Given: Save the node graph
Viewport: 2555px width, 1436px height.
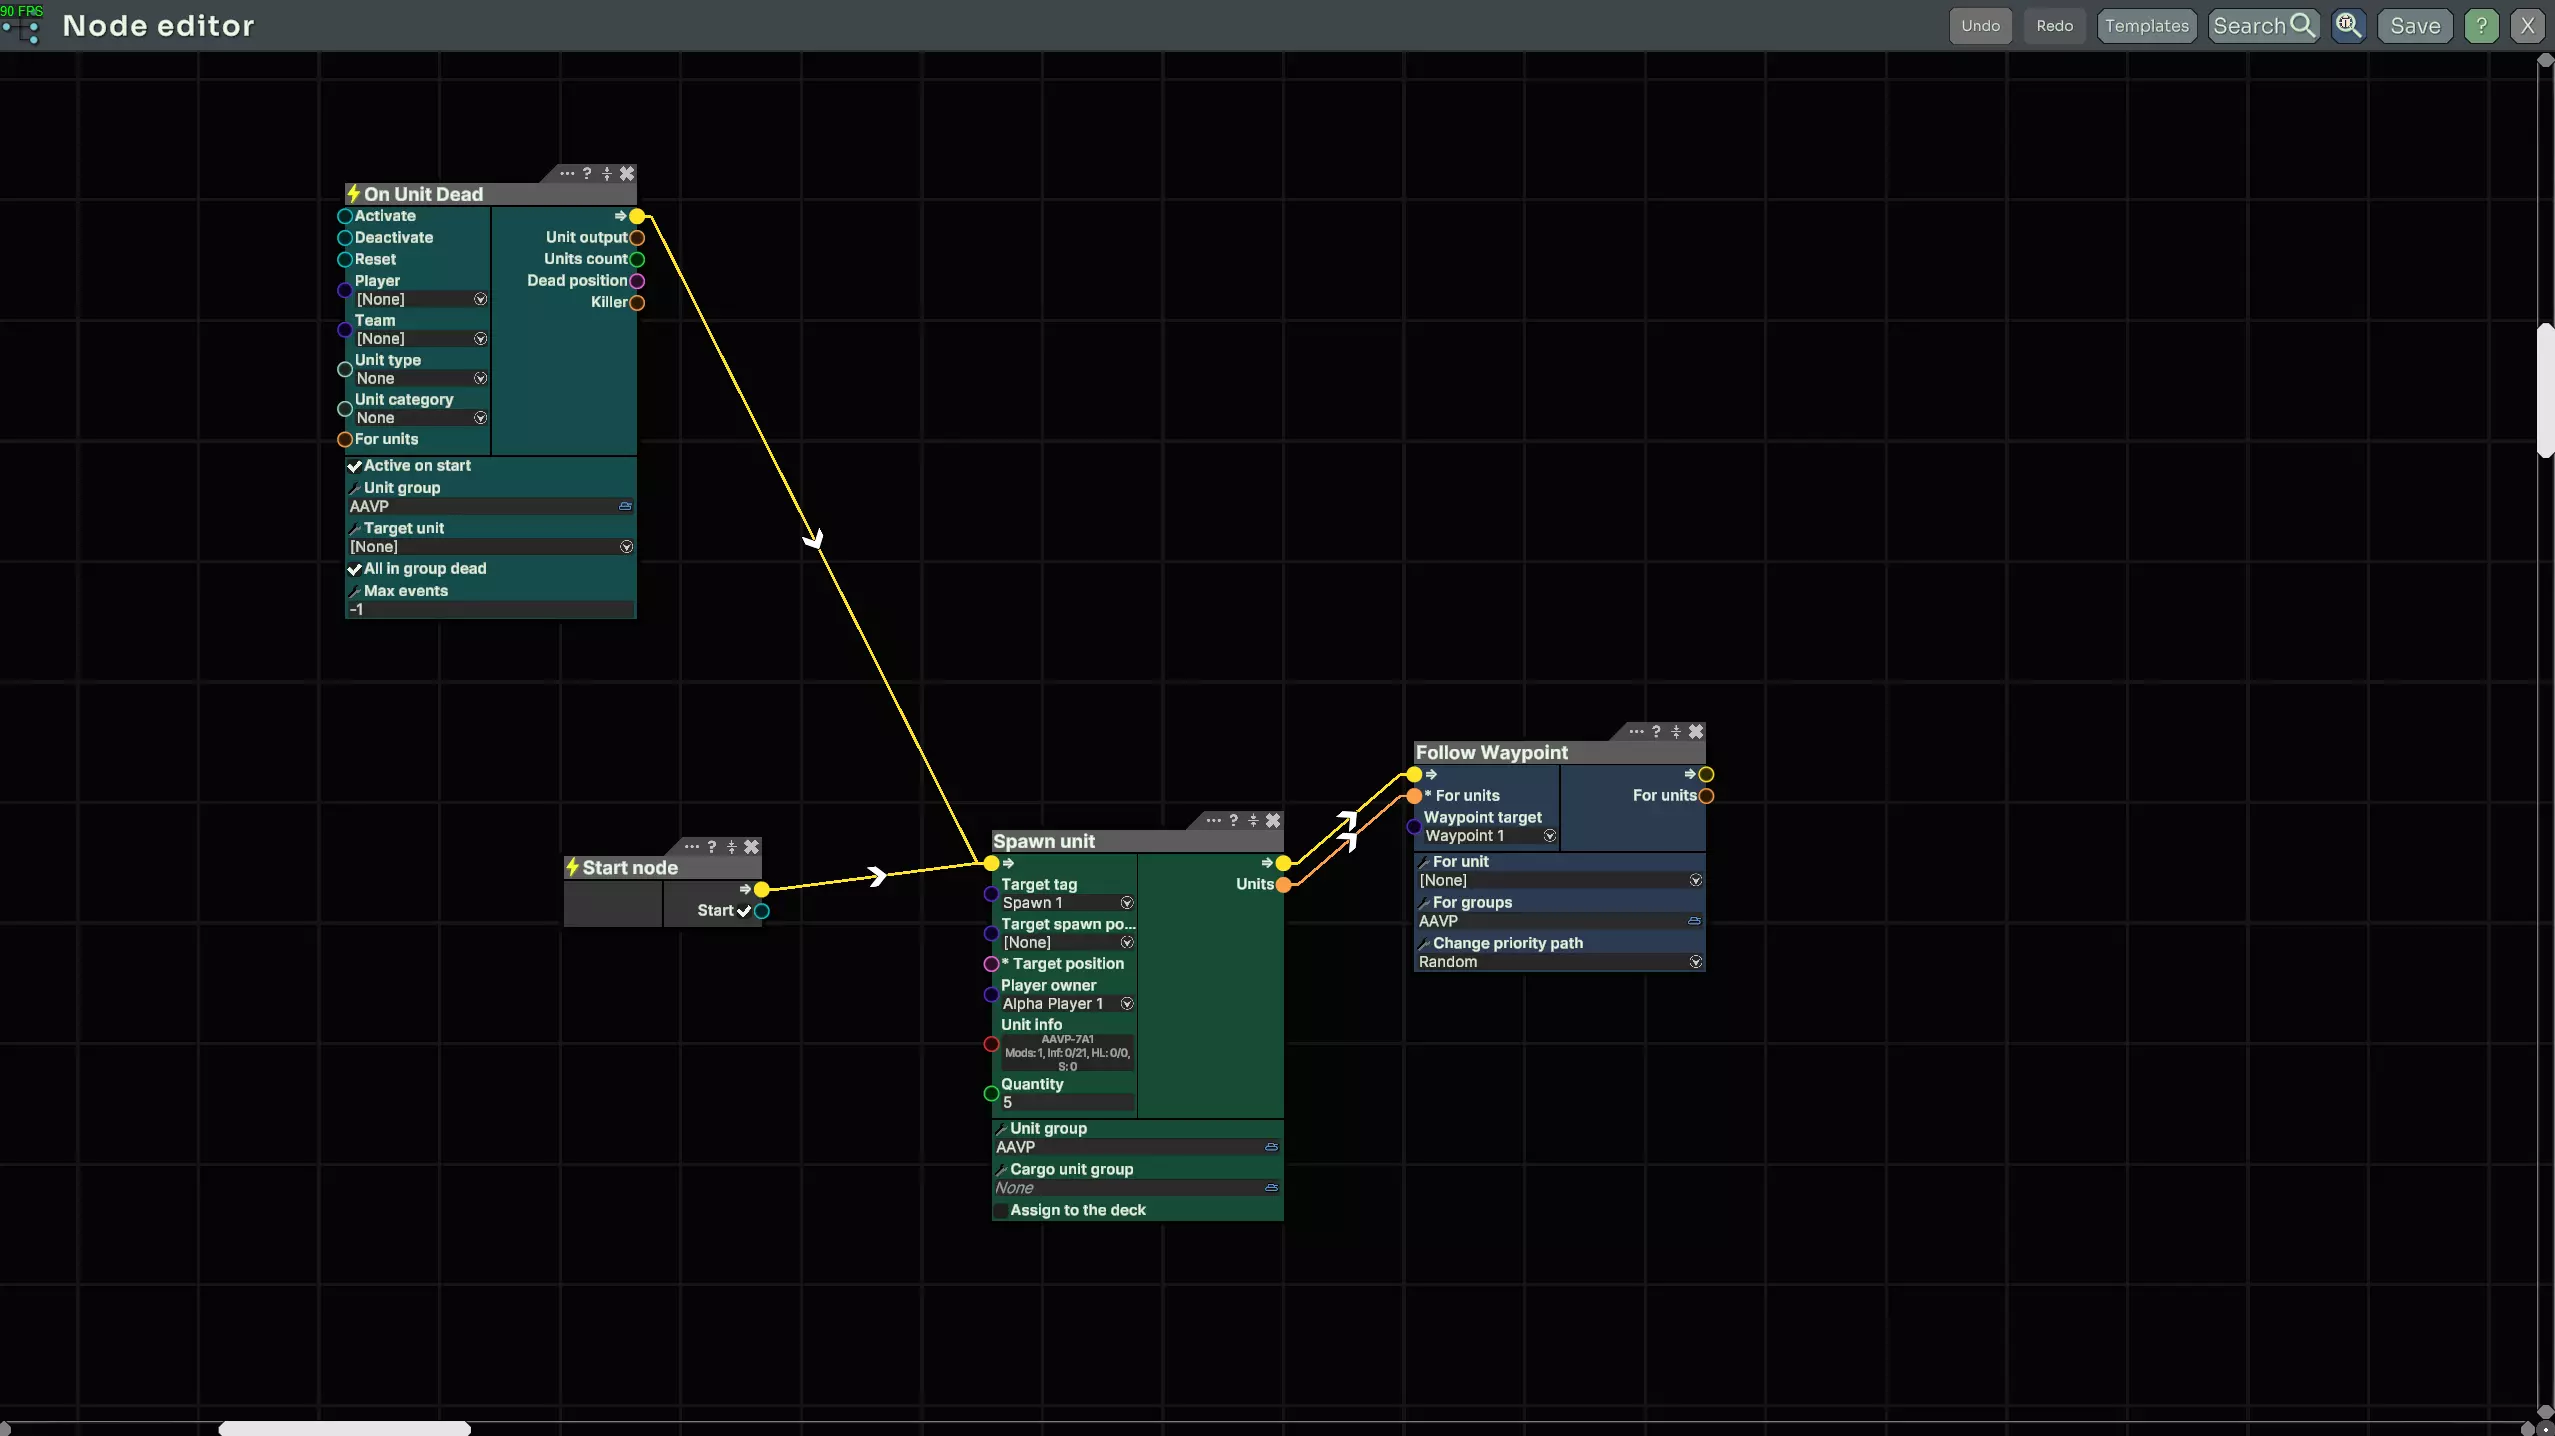Looking at the screenshot, I should coord(2415,26).
